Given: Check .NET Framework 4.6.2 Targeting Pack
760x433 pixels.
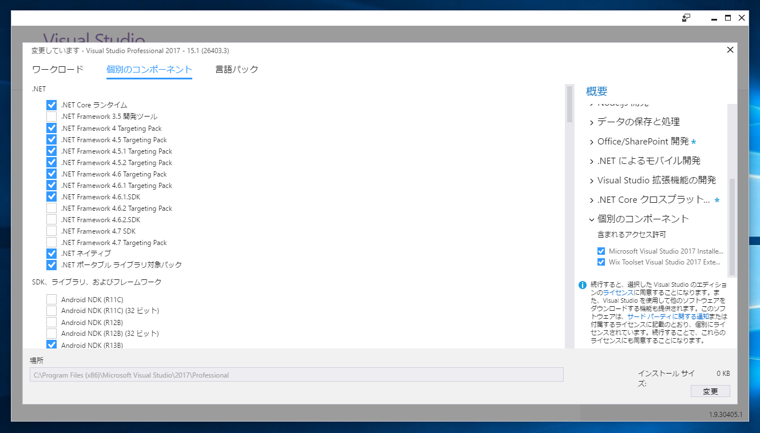Looking at the screenshot, I should coord(51,208).
